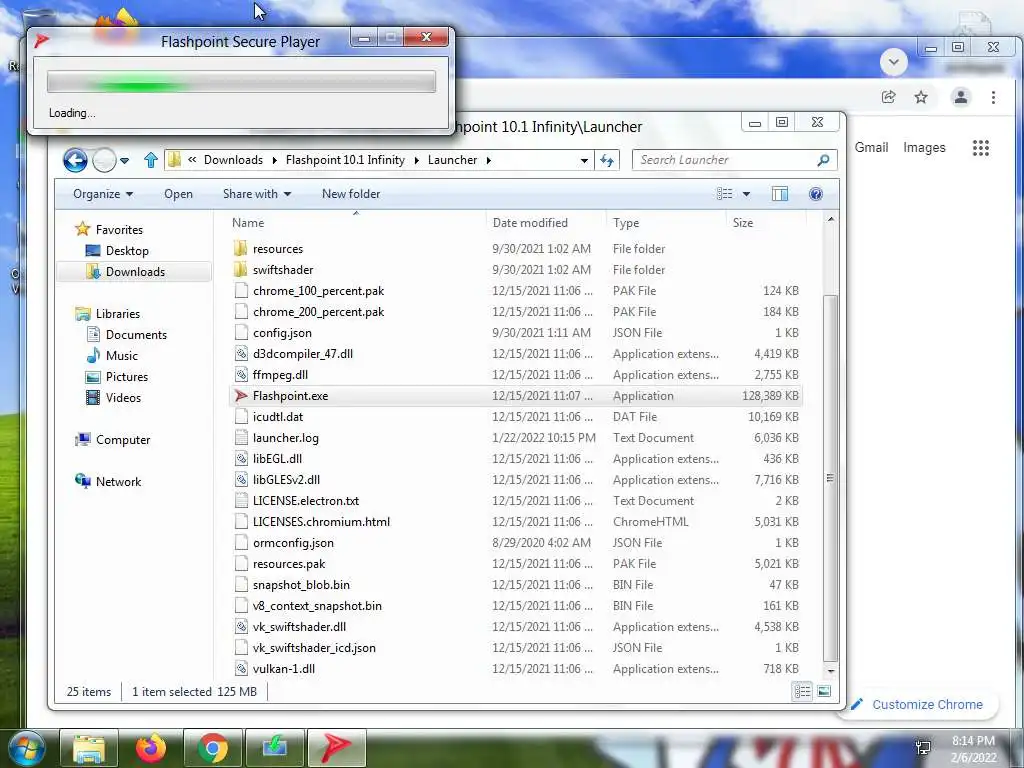
Task: Click the Up one level arrow
Action: pos(151,160)
